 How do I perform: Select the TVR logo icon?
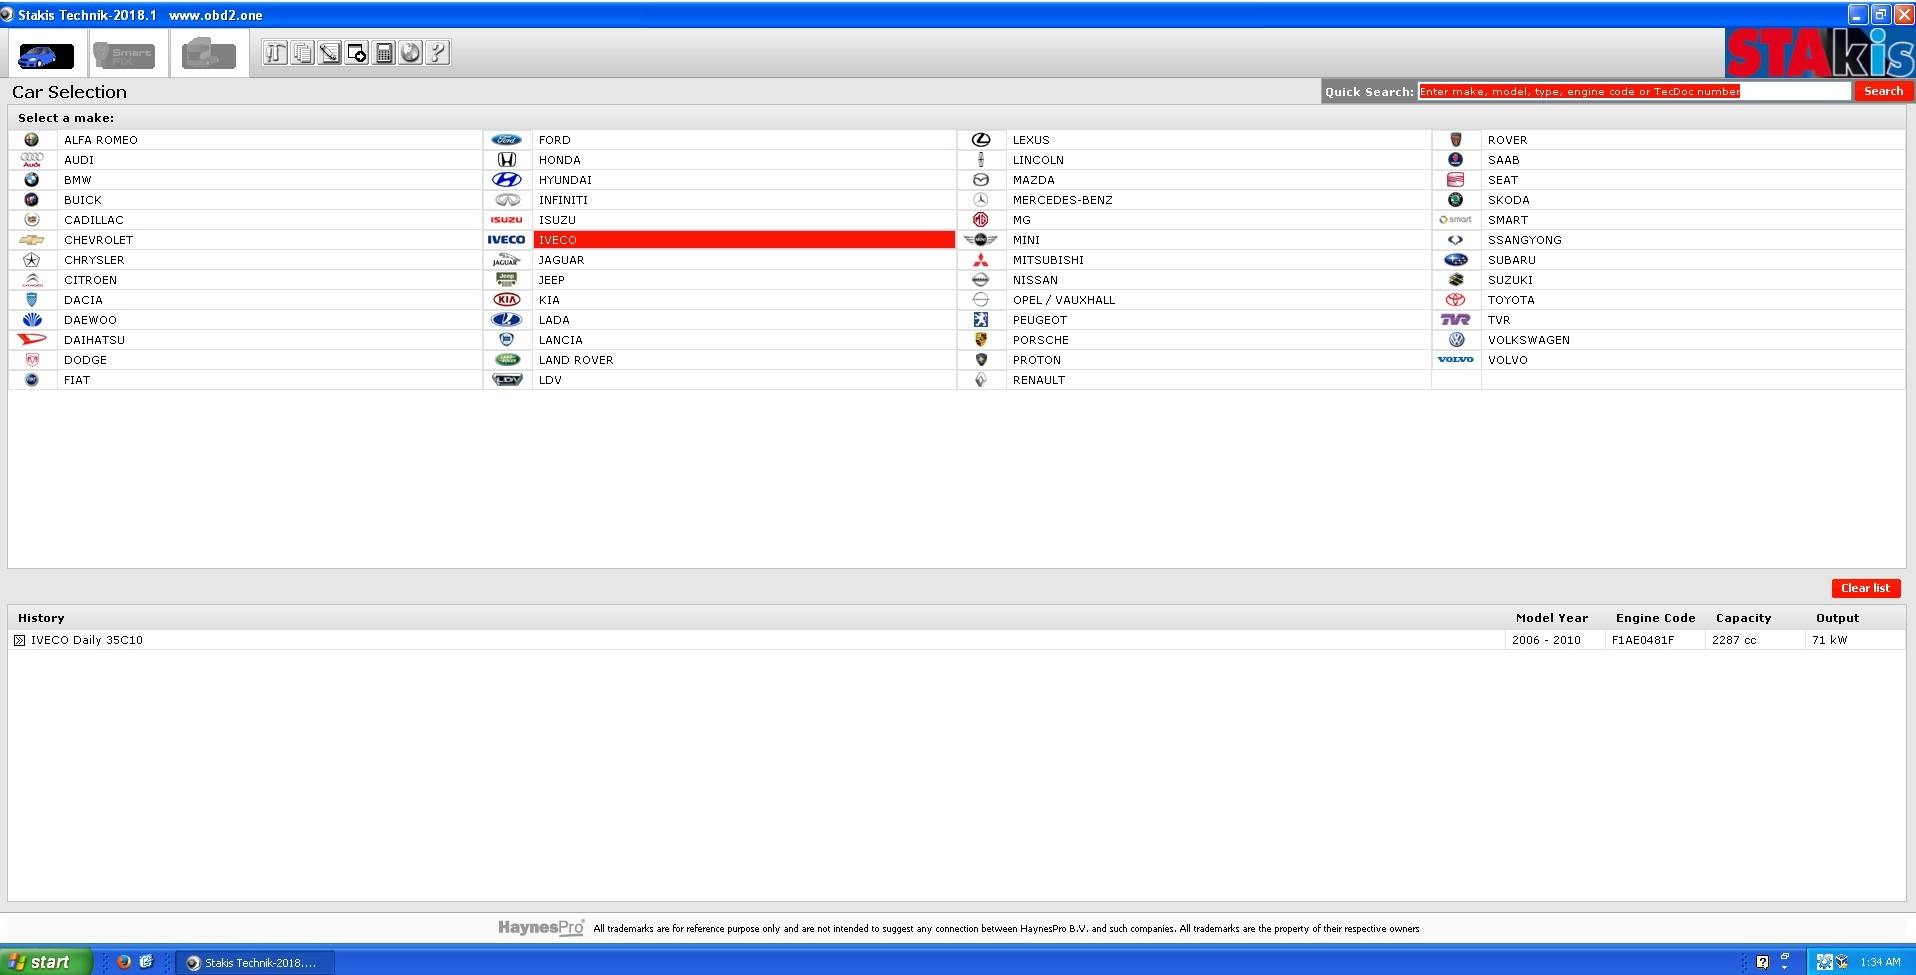1455,320
